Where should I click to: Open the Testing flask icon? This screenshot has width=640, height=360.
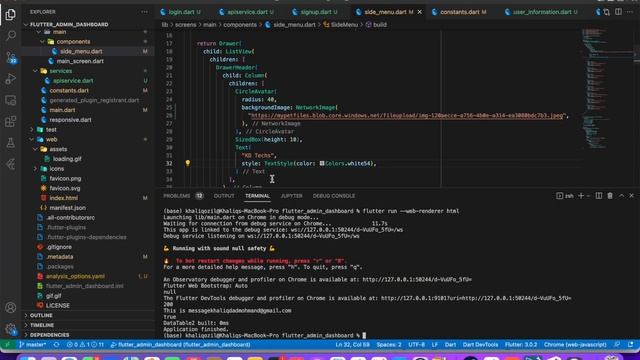tap(11, 142)
